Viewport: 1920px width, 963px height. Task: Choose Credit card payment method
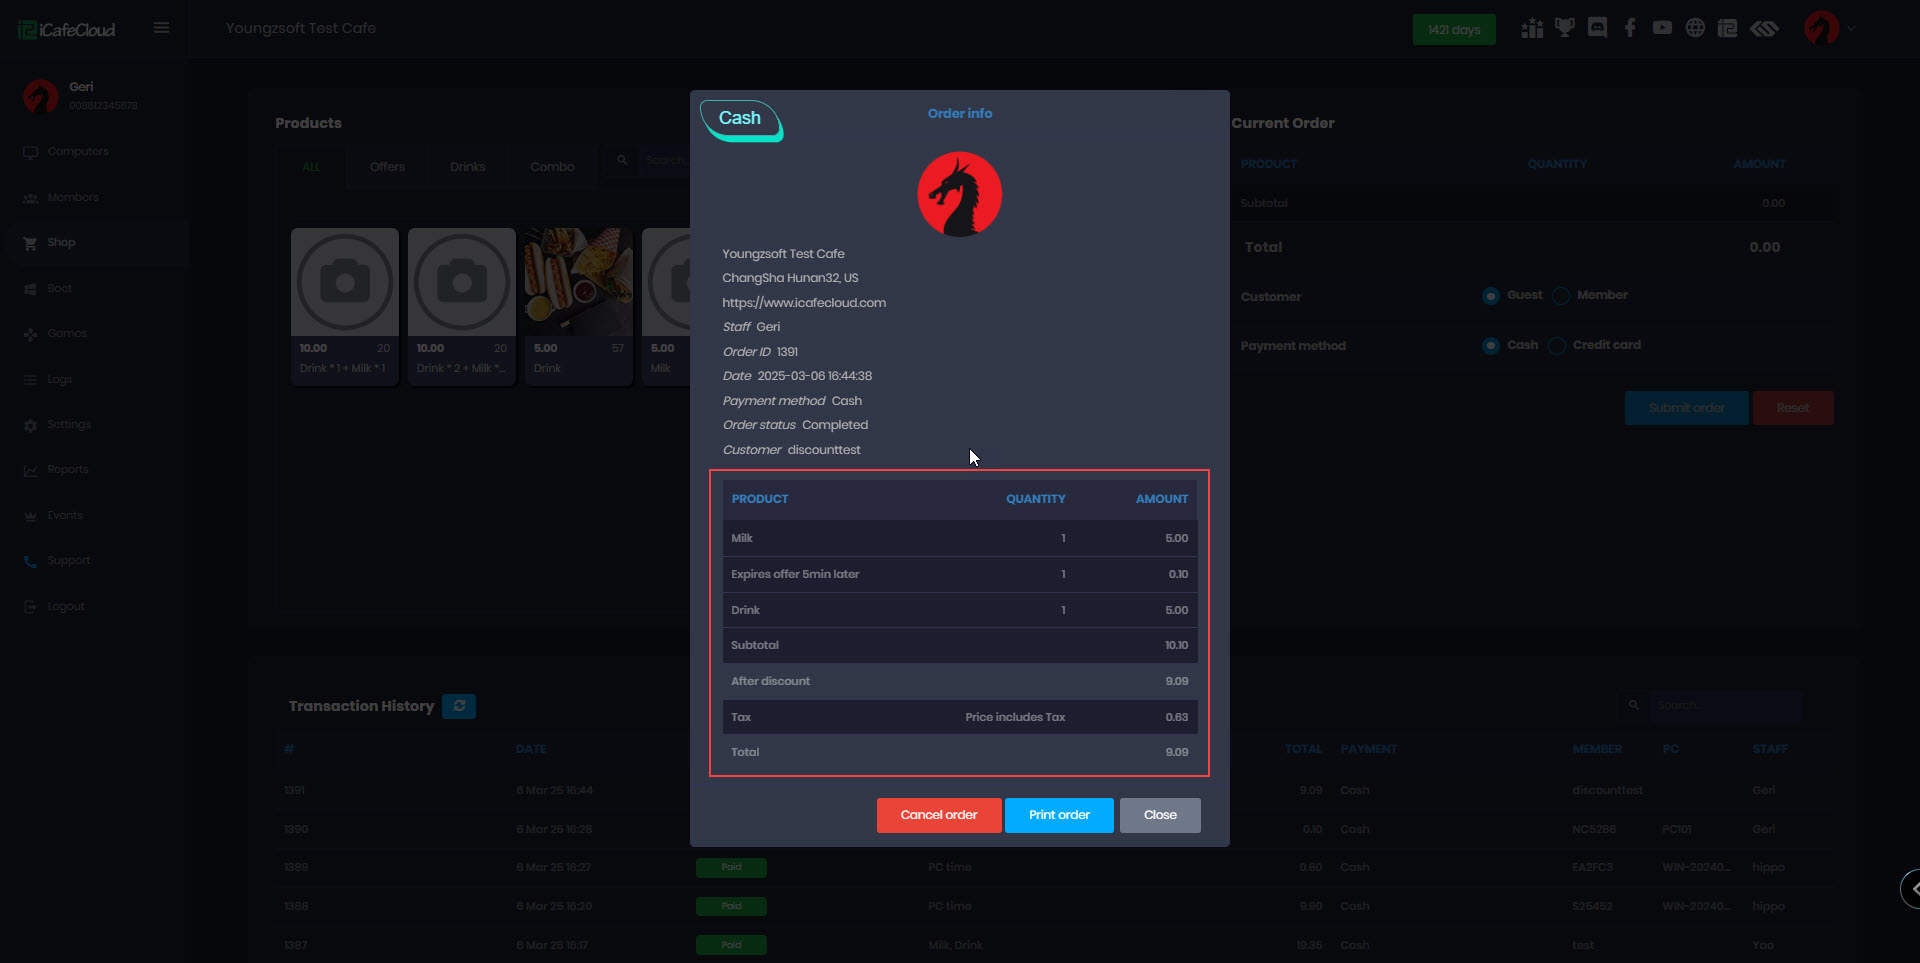pyautogui.click(x=1557, y=346)
